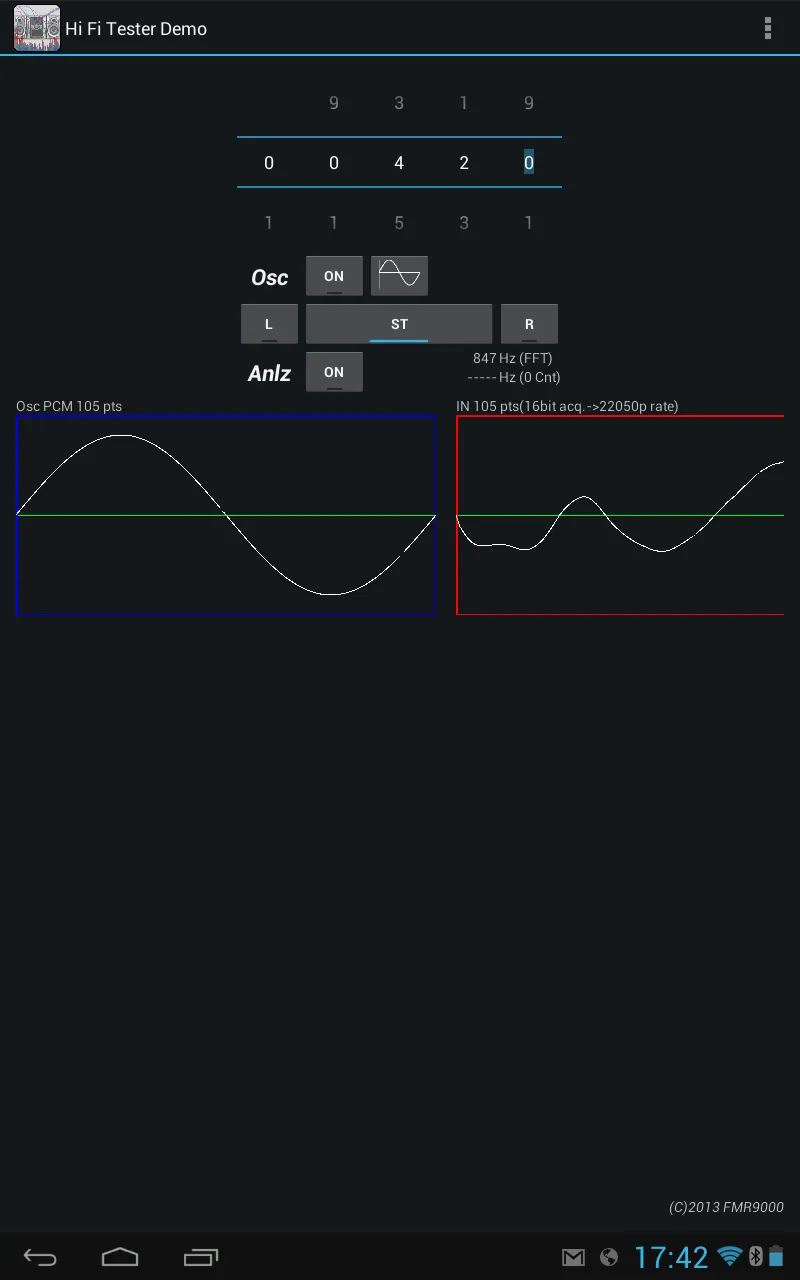Select the sine waveform shape button
Screen dimensions: 800x1280
(x=399, y=275)
